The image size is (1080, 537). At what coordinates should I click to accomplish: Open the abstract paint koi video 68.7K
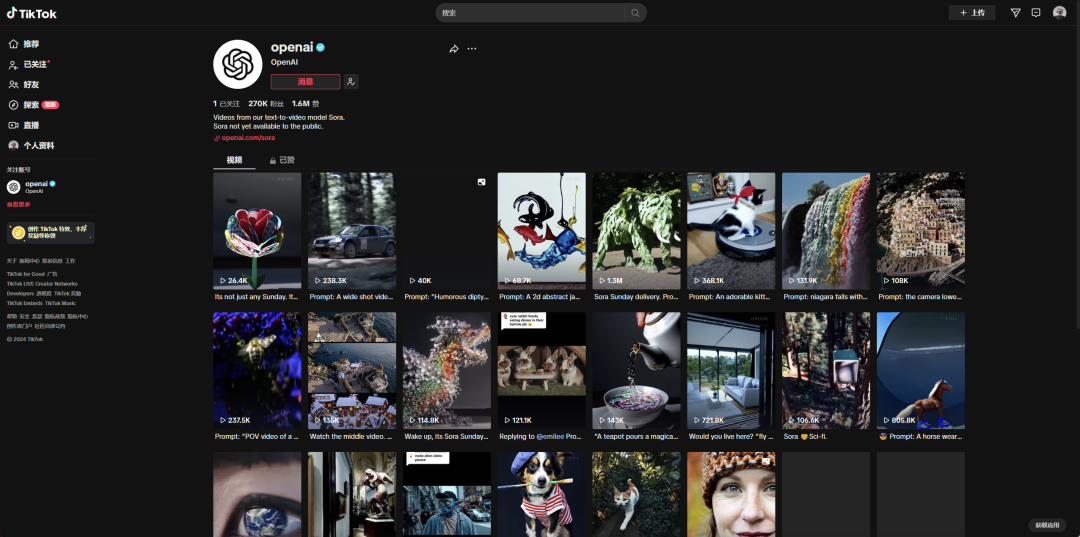(541, 231)
